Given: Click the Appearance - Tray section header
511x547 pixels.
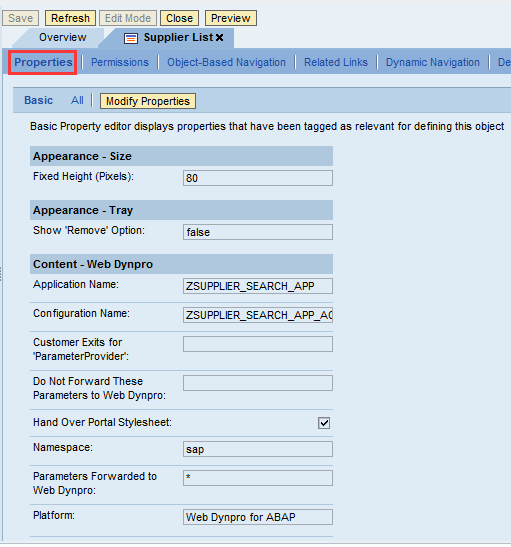Looking at the screenshot, I should tap(181, 210).
